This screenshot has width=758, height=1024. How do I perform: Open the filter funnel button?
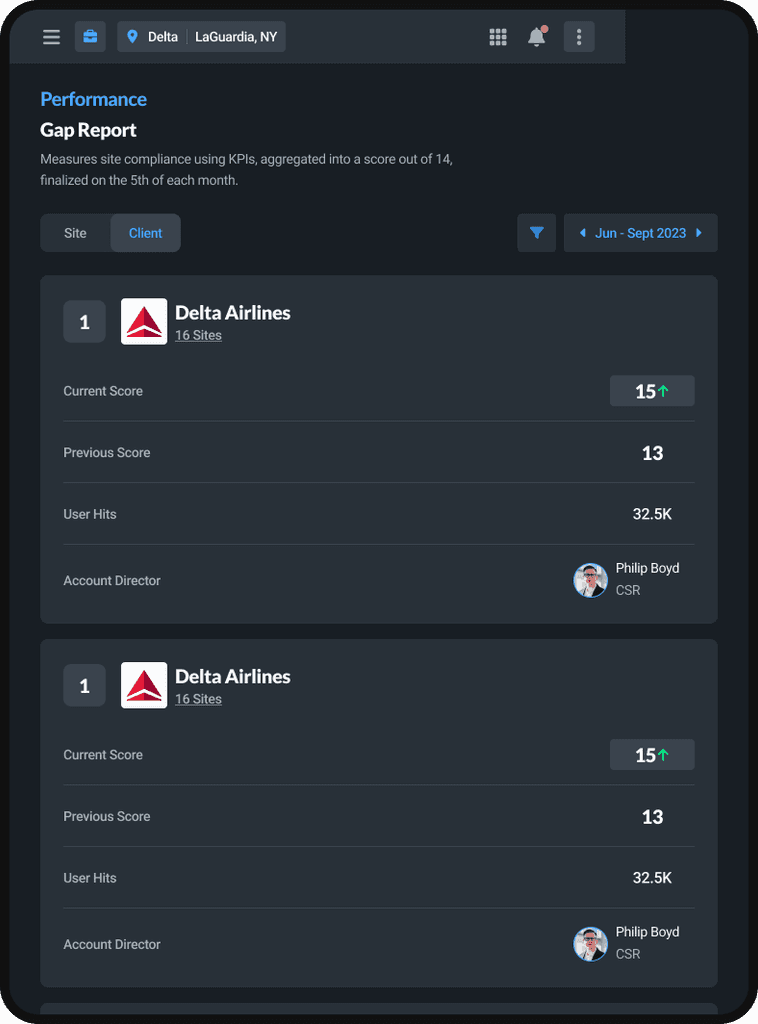(x=537, y=233)
